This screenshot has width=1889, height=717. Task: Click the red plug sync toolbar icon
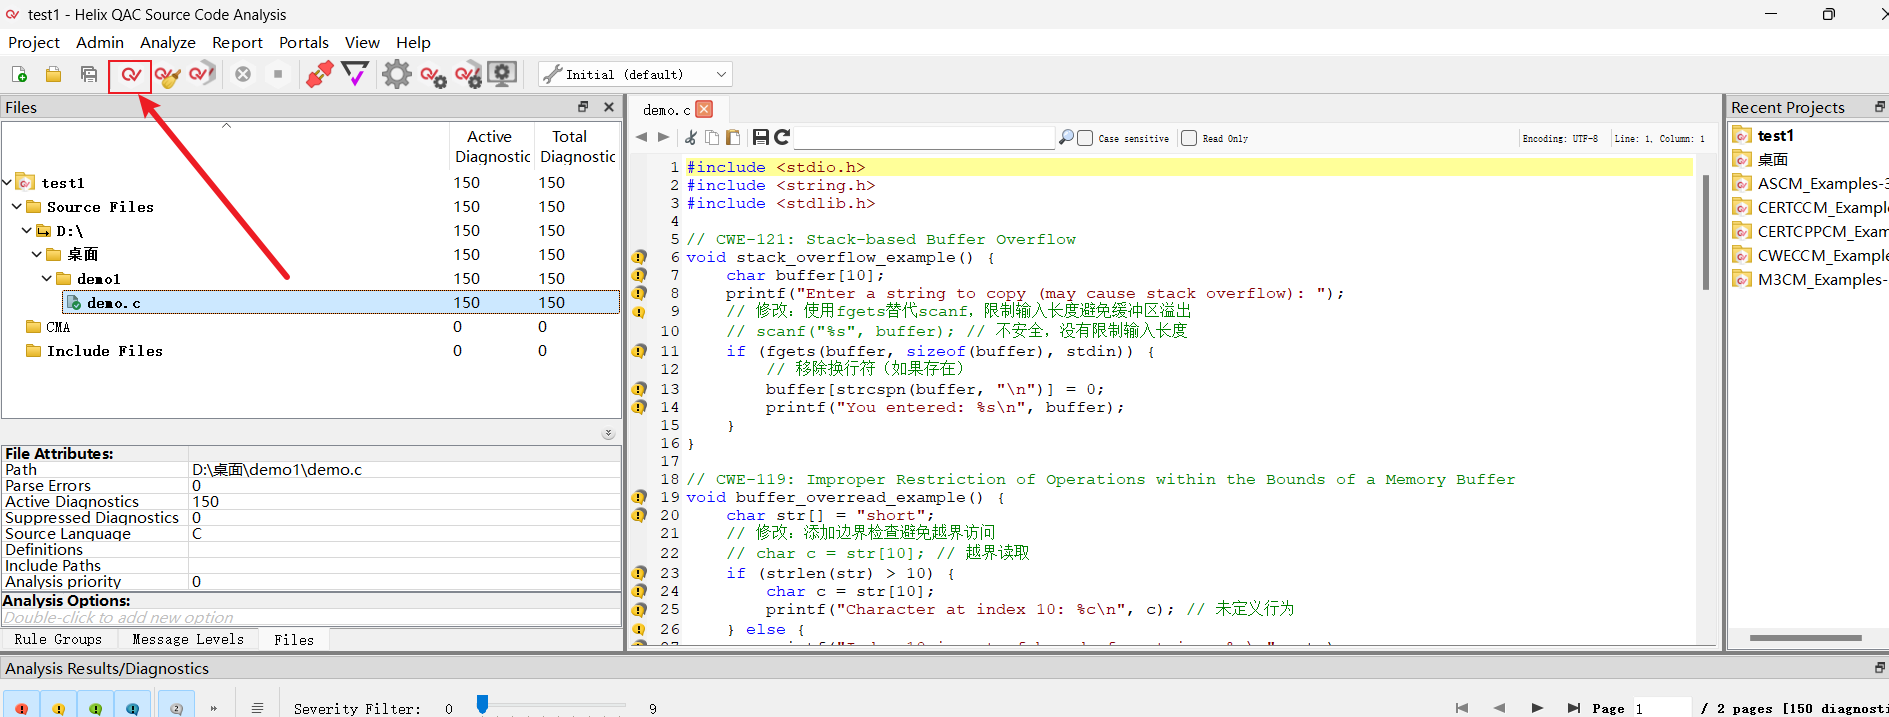click(x=319, y=74)
